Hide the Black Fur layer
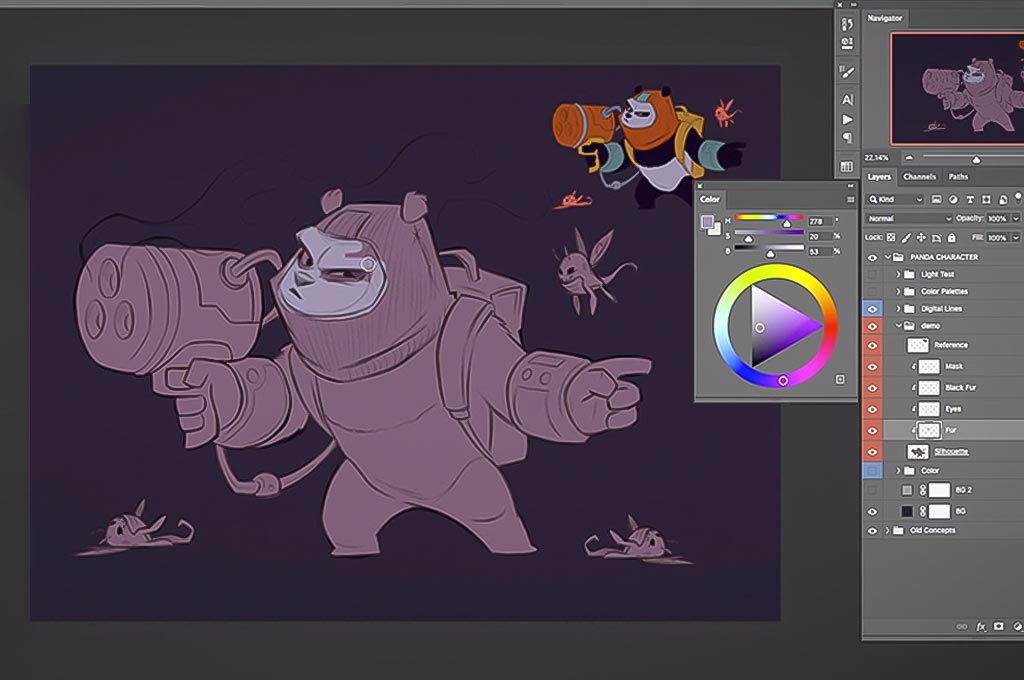The image size is (1024, 680). tap(872, 388)
